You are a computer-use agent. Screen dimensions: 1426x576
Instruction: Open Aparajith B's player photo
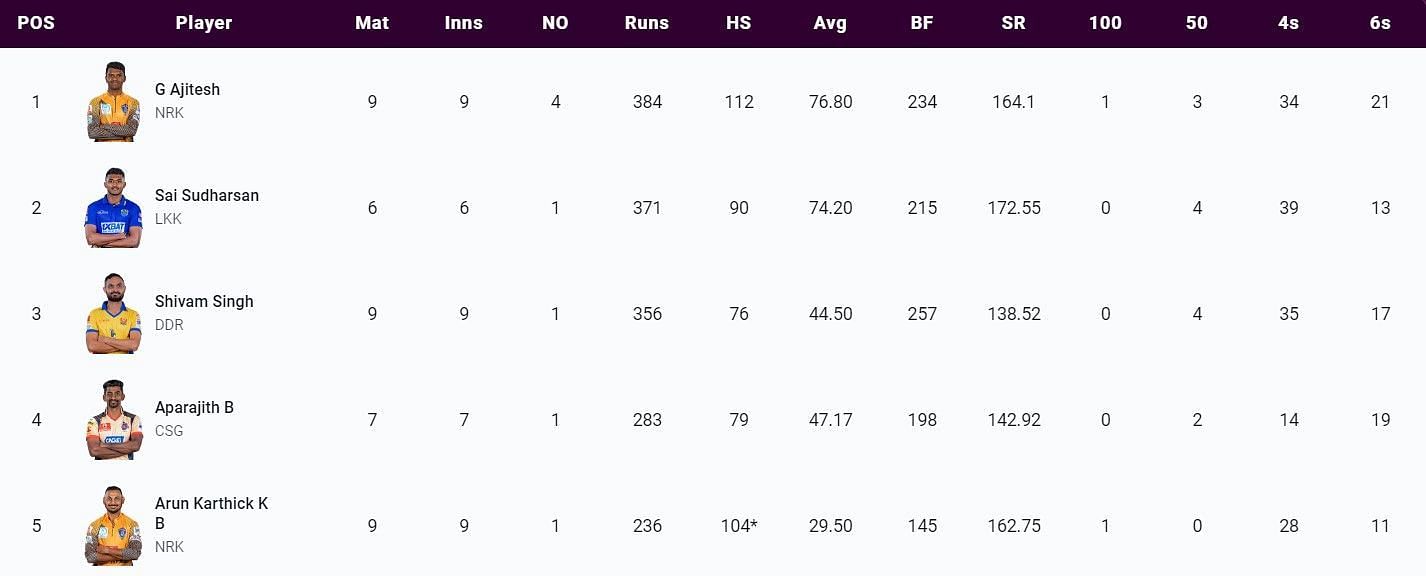pyautogui.click(x=113, y=420)
